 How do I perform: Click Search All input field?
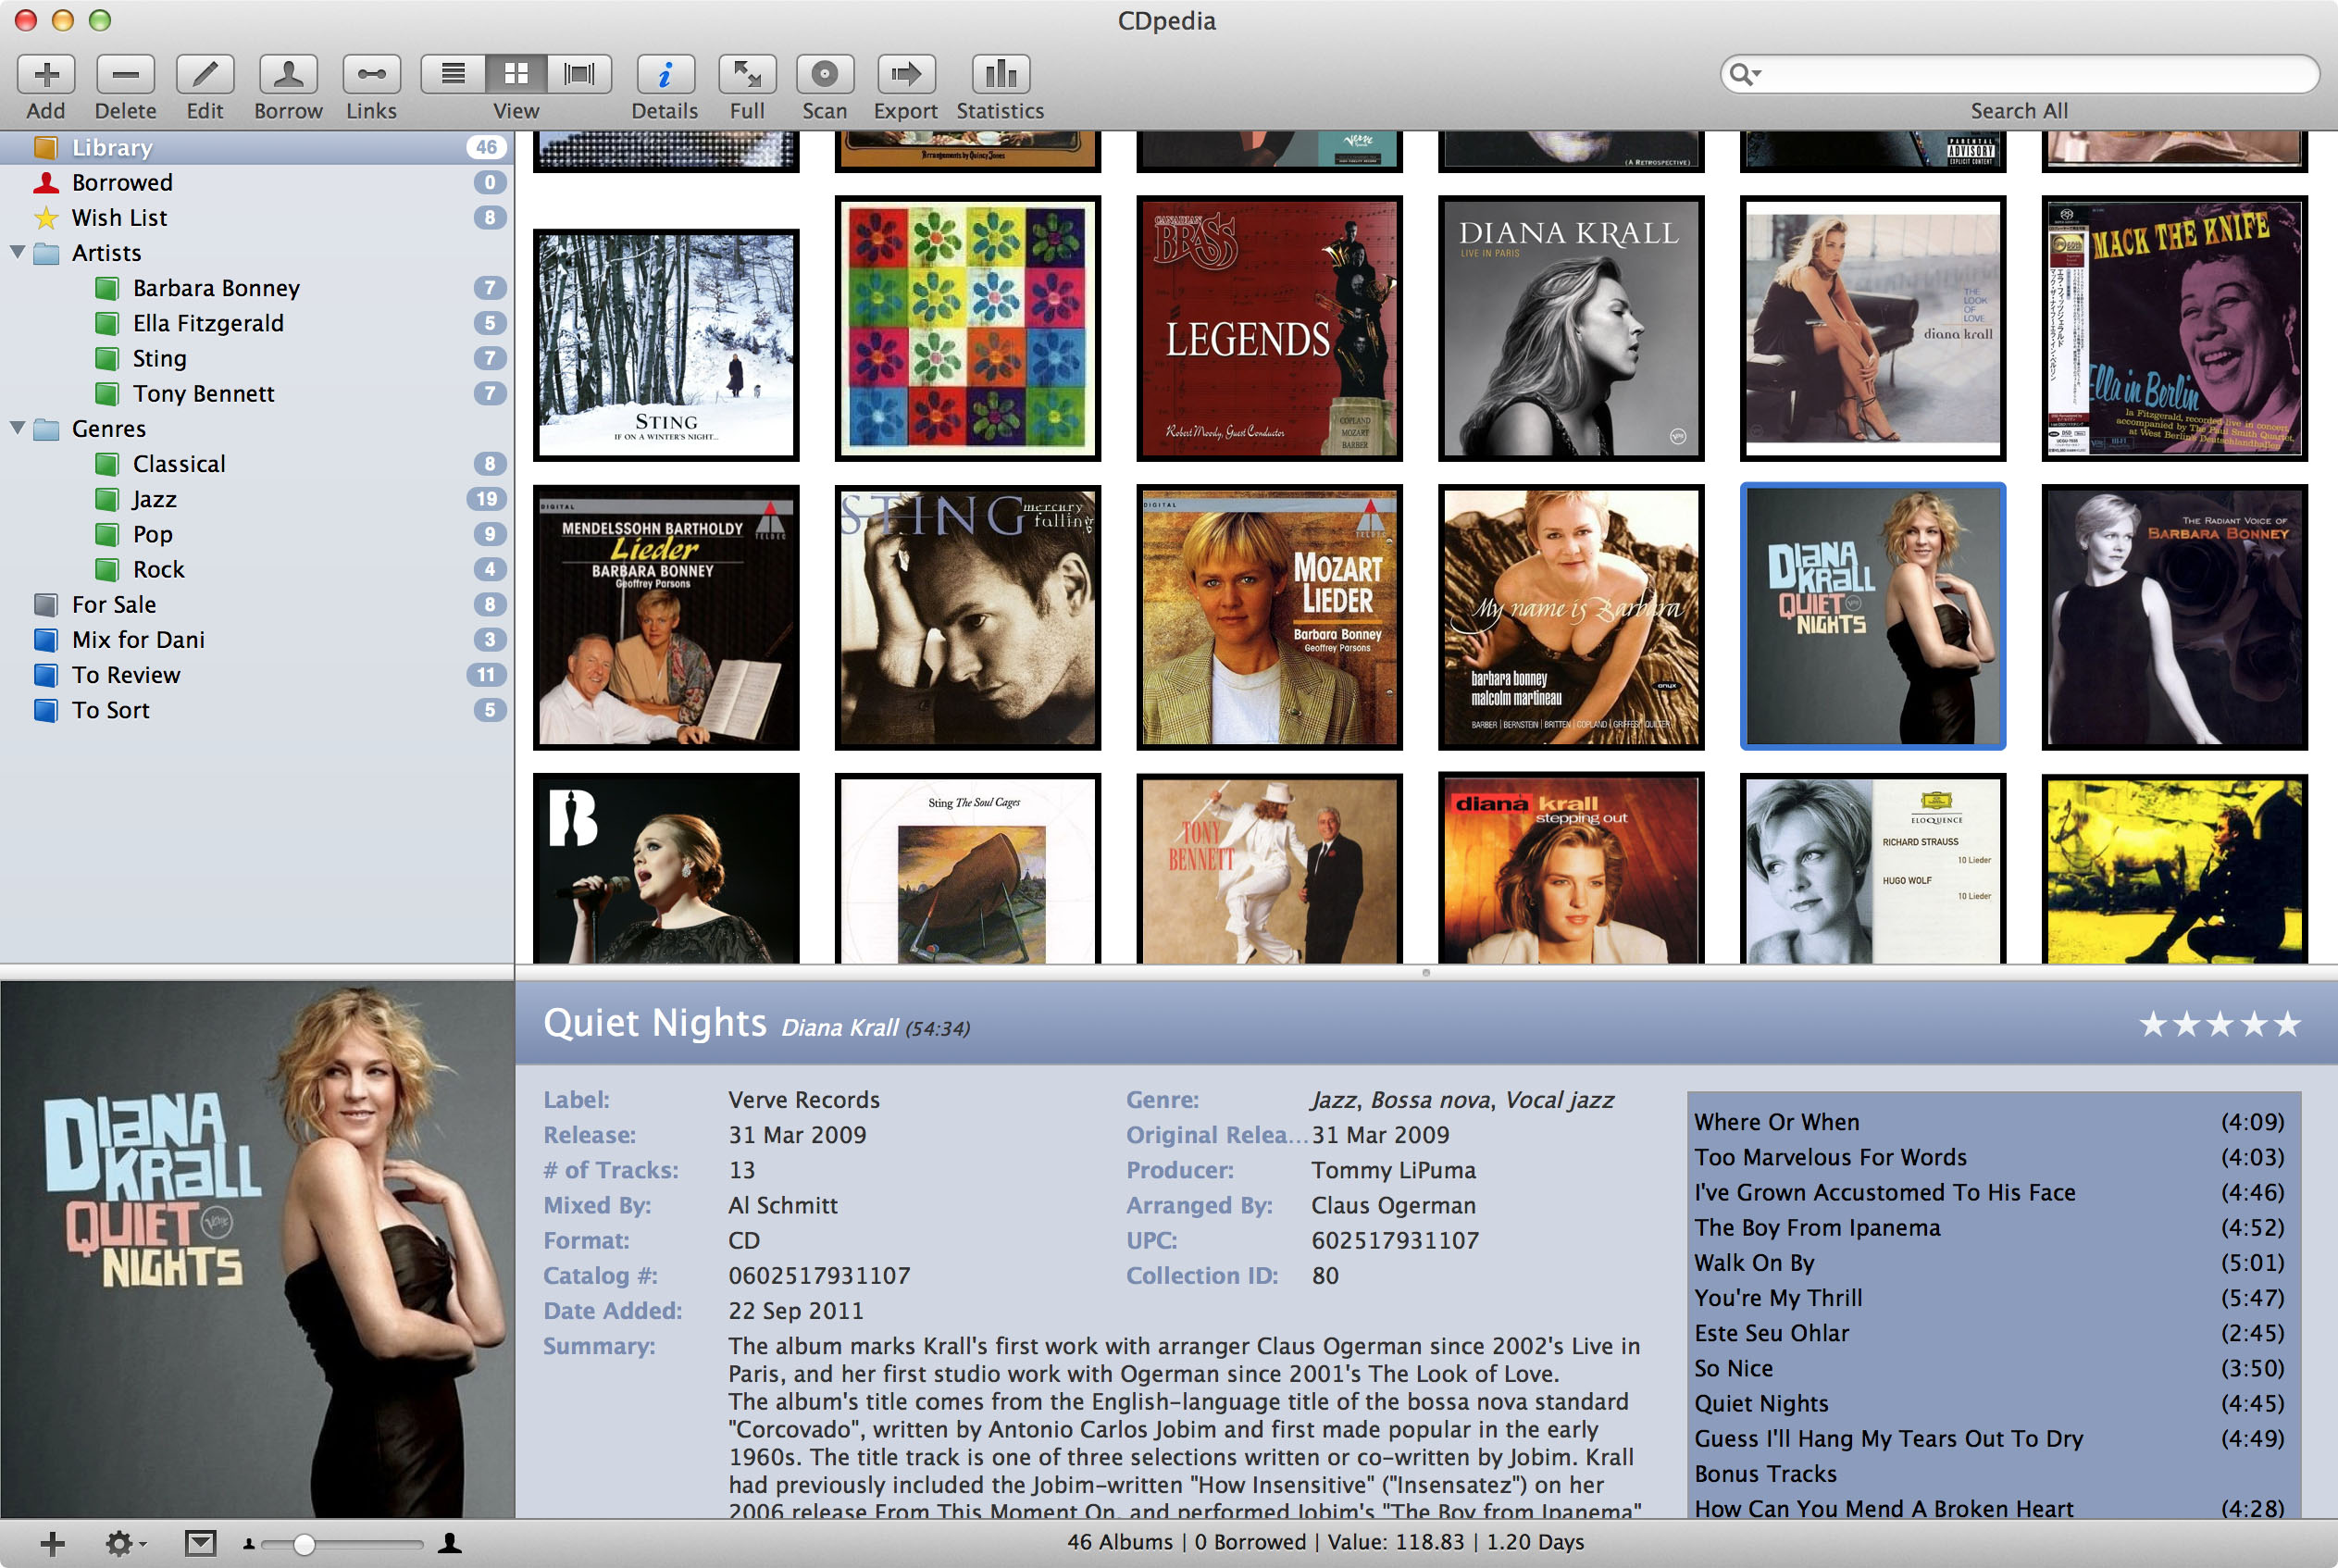tap(2021, 72)
